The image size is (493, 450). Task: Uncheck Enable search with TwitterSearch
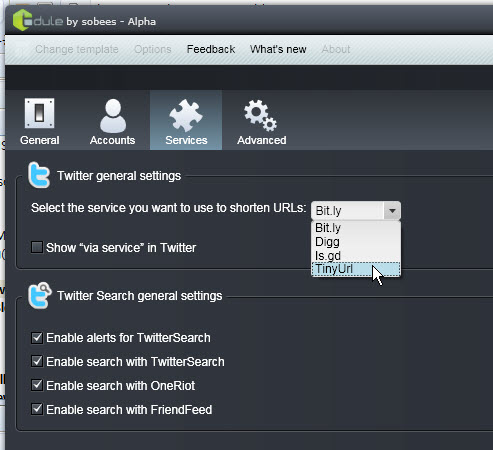37,361
